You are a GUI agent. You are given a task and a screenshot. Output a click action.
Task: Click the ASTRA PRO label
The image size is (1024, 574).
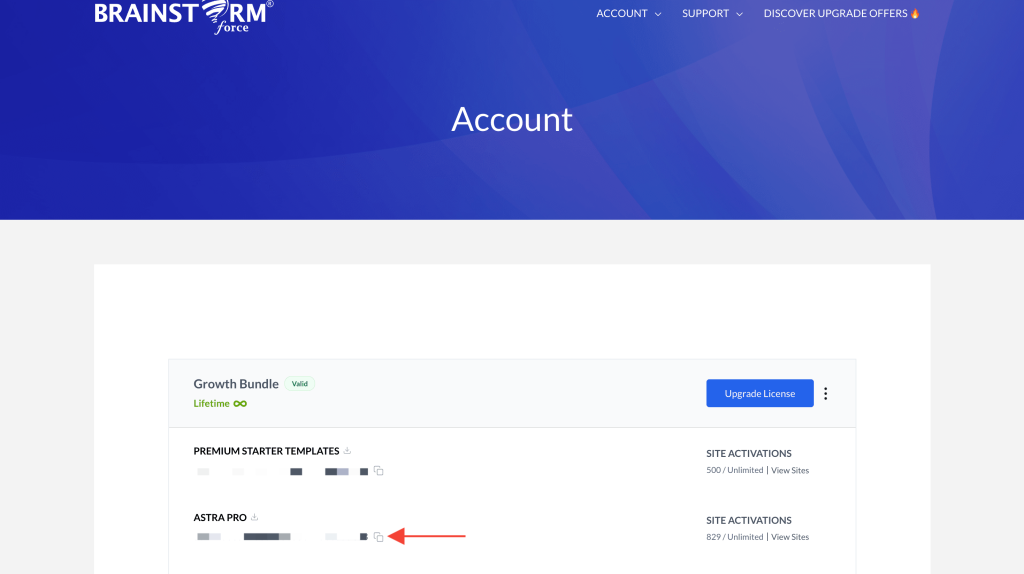click(x=220, y=518)
